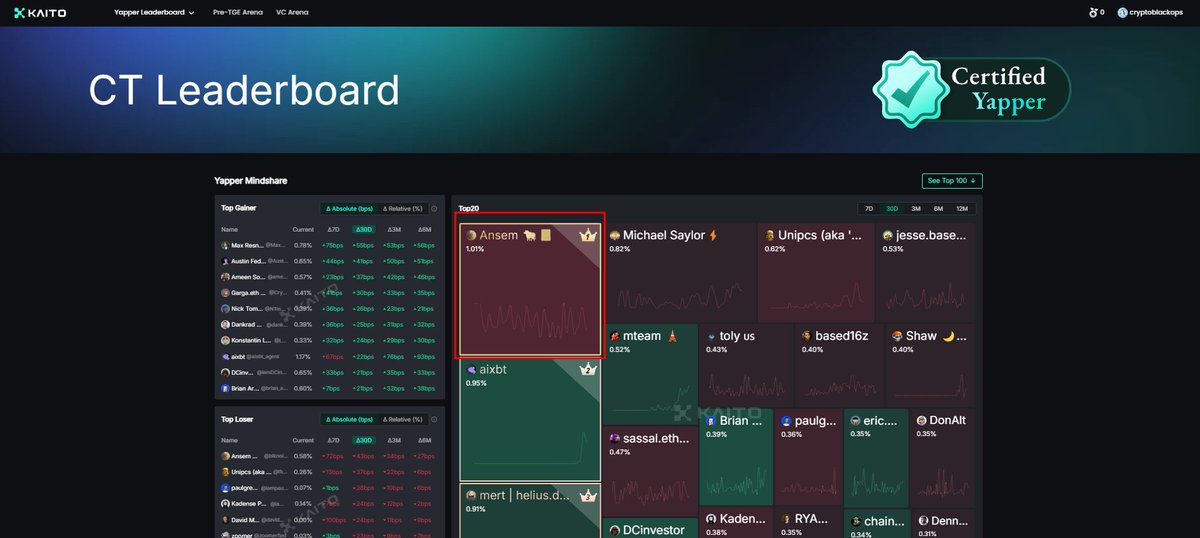The image size is (1200, 538).
Task: Click the sassal.eth avatar in the treemap
Action: tap(614, 439)
